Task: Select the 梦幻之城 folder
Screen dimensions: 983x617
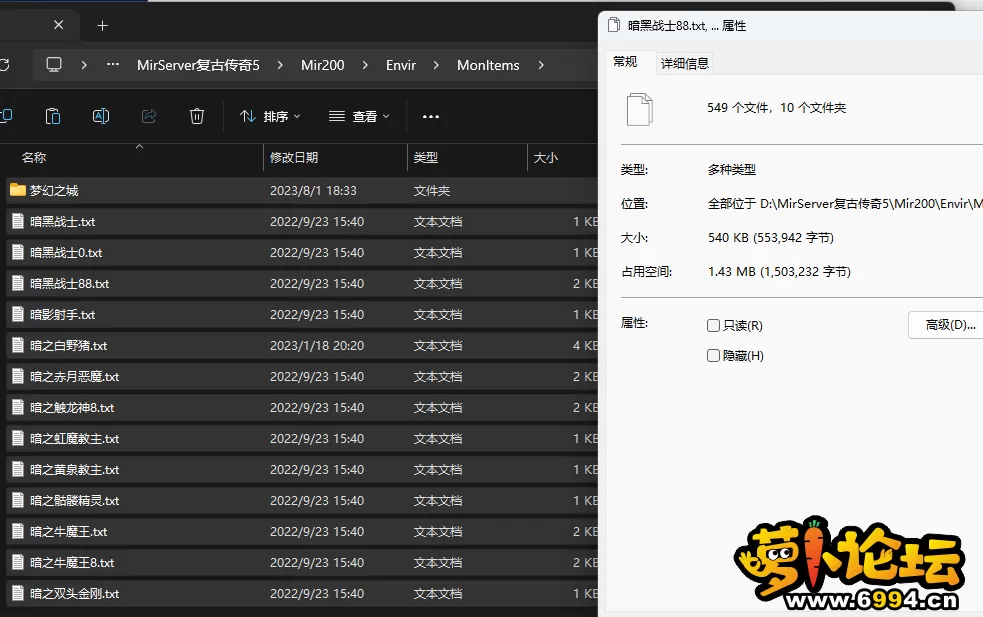Action: (x=53, y=190)
